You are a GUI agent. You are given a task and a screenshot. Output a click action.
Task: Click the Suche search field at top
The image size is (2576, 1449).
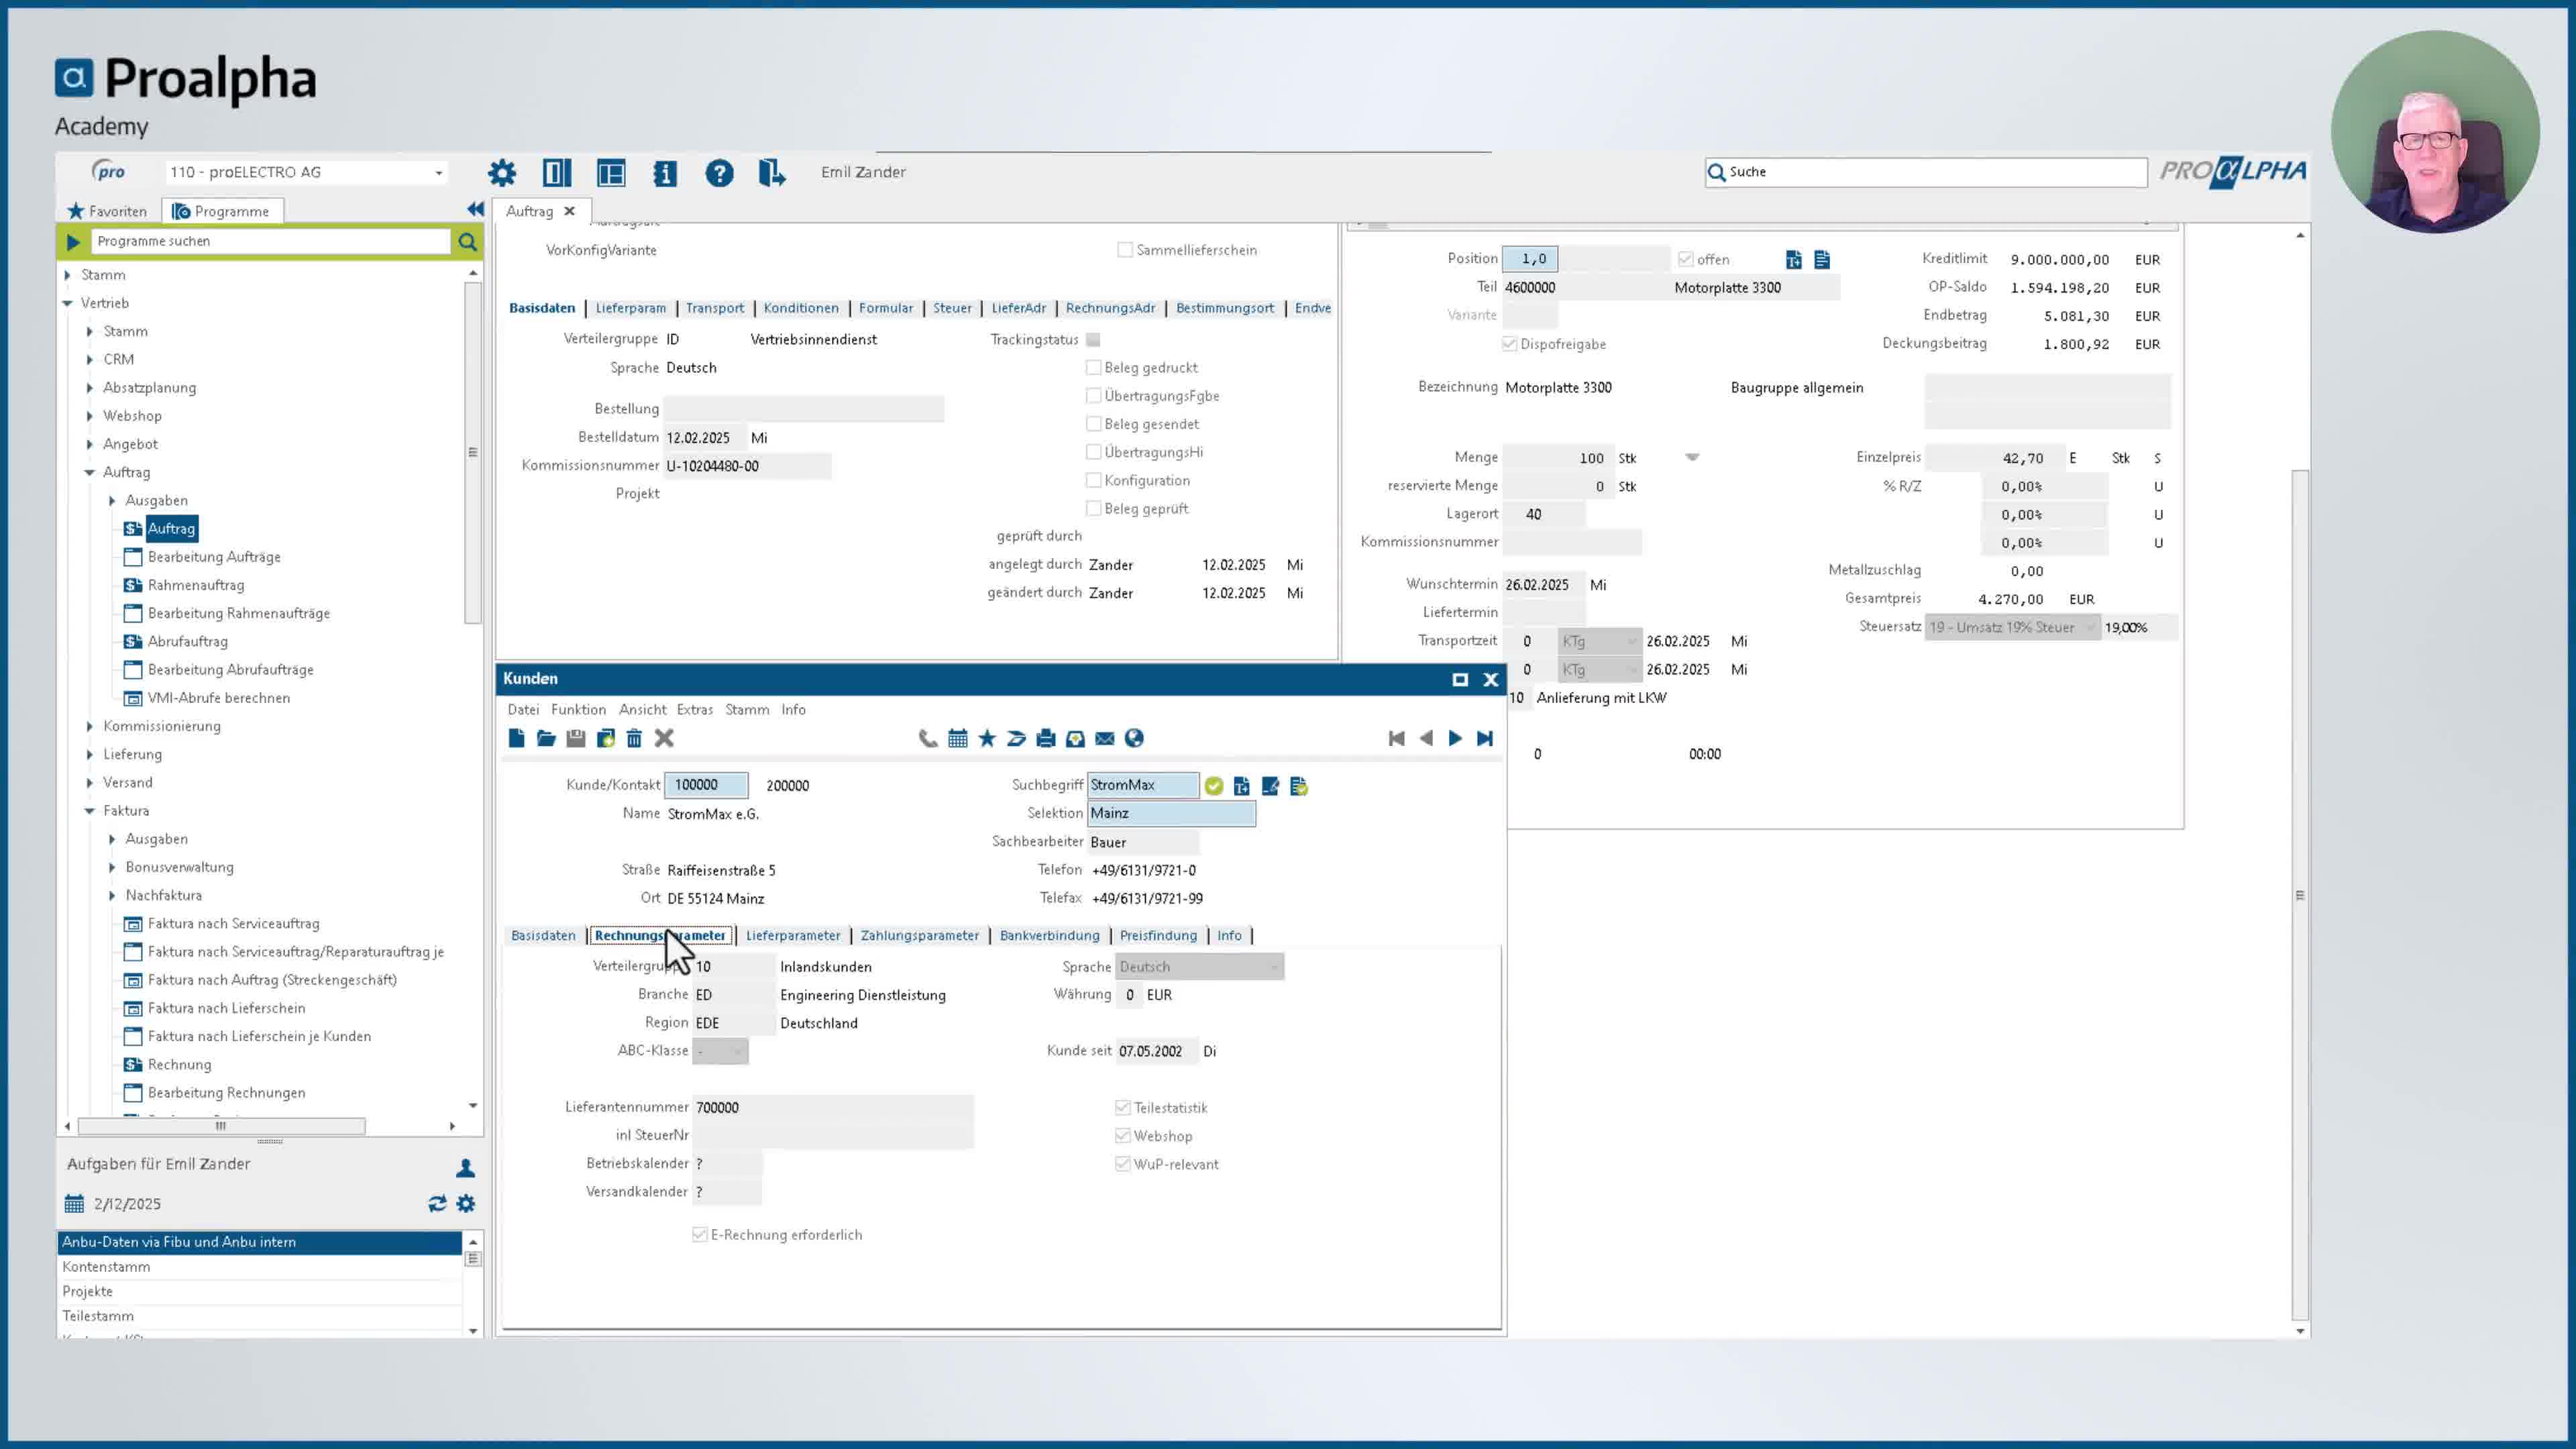pyautogui.click(x=1926, y=172)
